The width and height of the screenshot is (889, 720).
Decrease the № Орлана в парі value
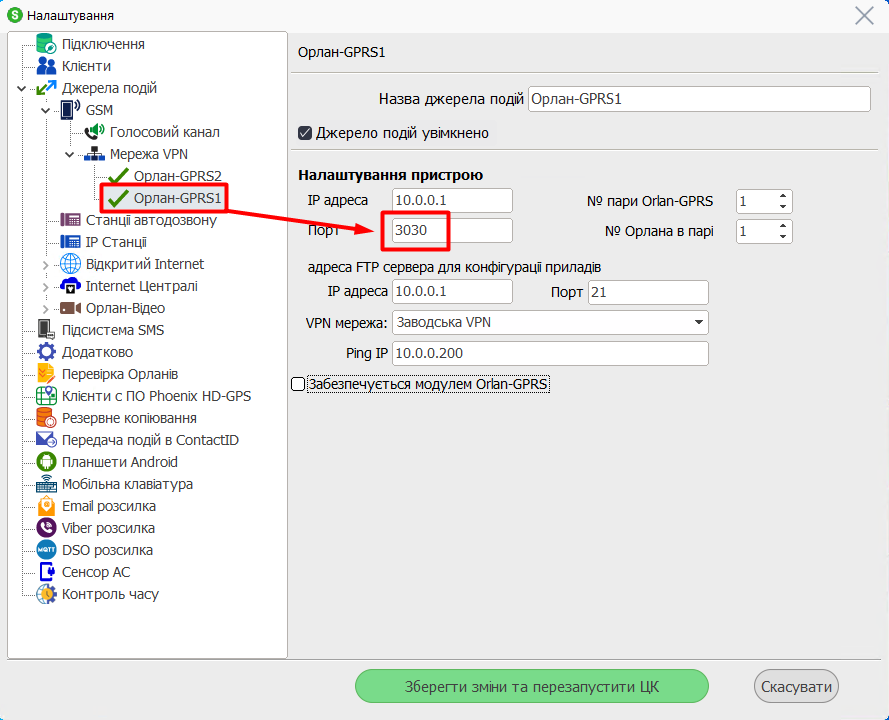pos(783,237)
